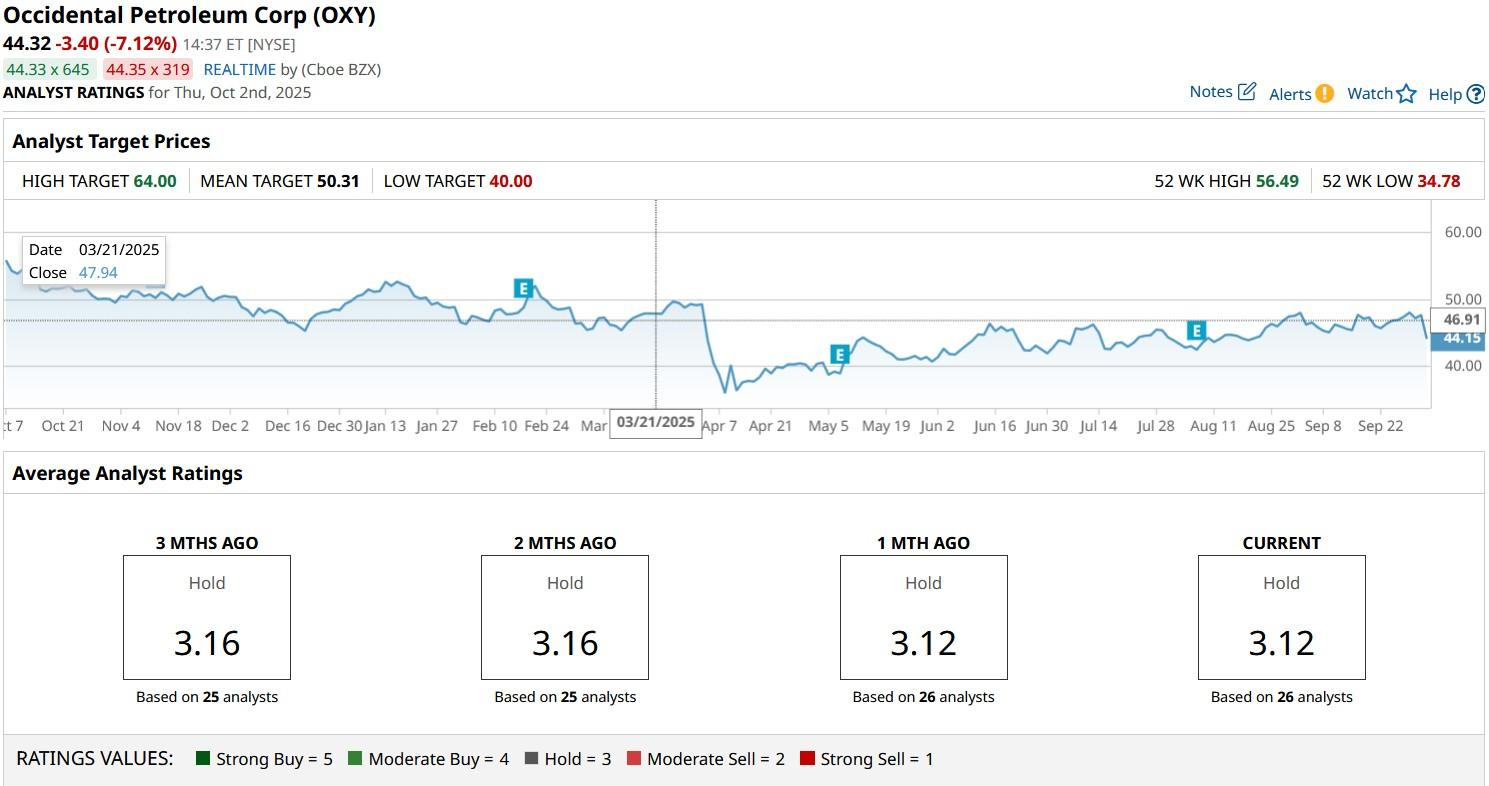This screenshot has height=786, width=1489.
Task: Click the REALTIME link
Action: (240, 70)
